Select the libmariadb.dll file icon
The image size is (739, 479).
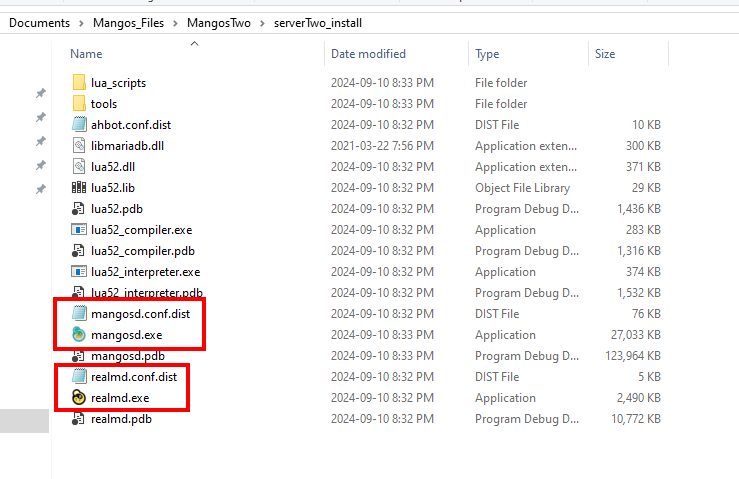click(x=79, y=145)
